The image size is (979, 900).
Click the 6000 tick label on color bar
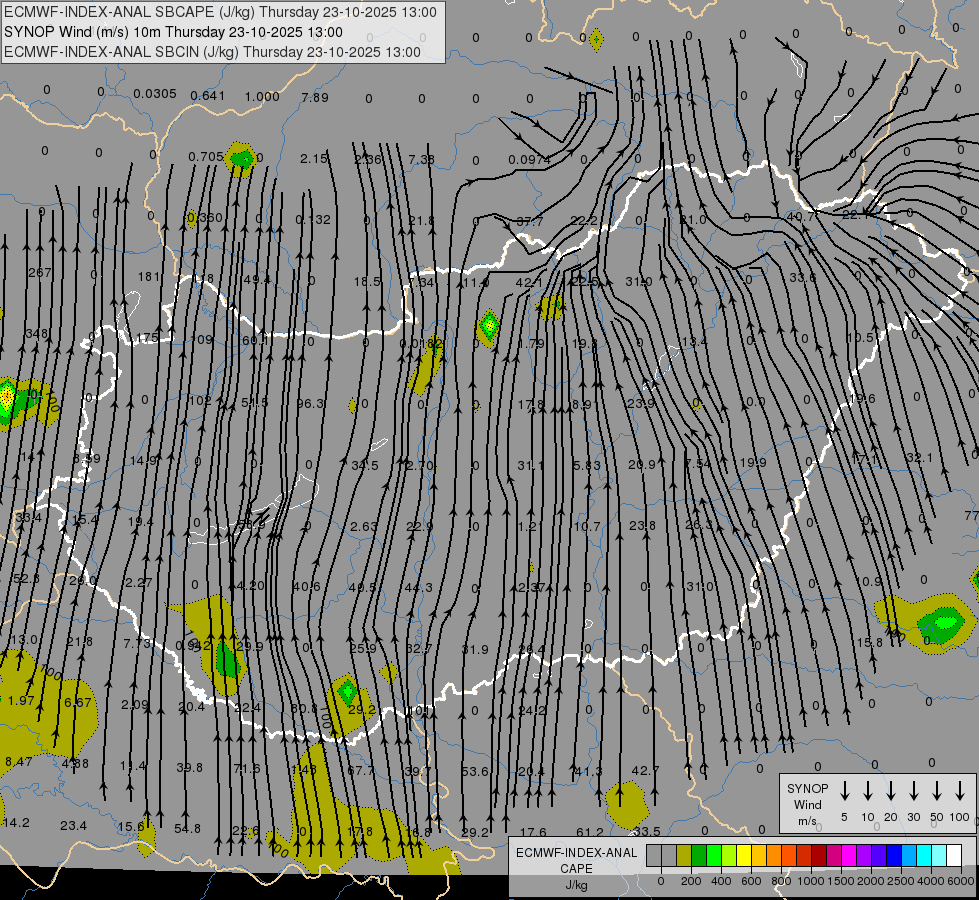pos(961,881)
